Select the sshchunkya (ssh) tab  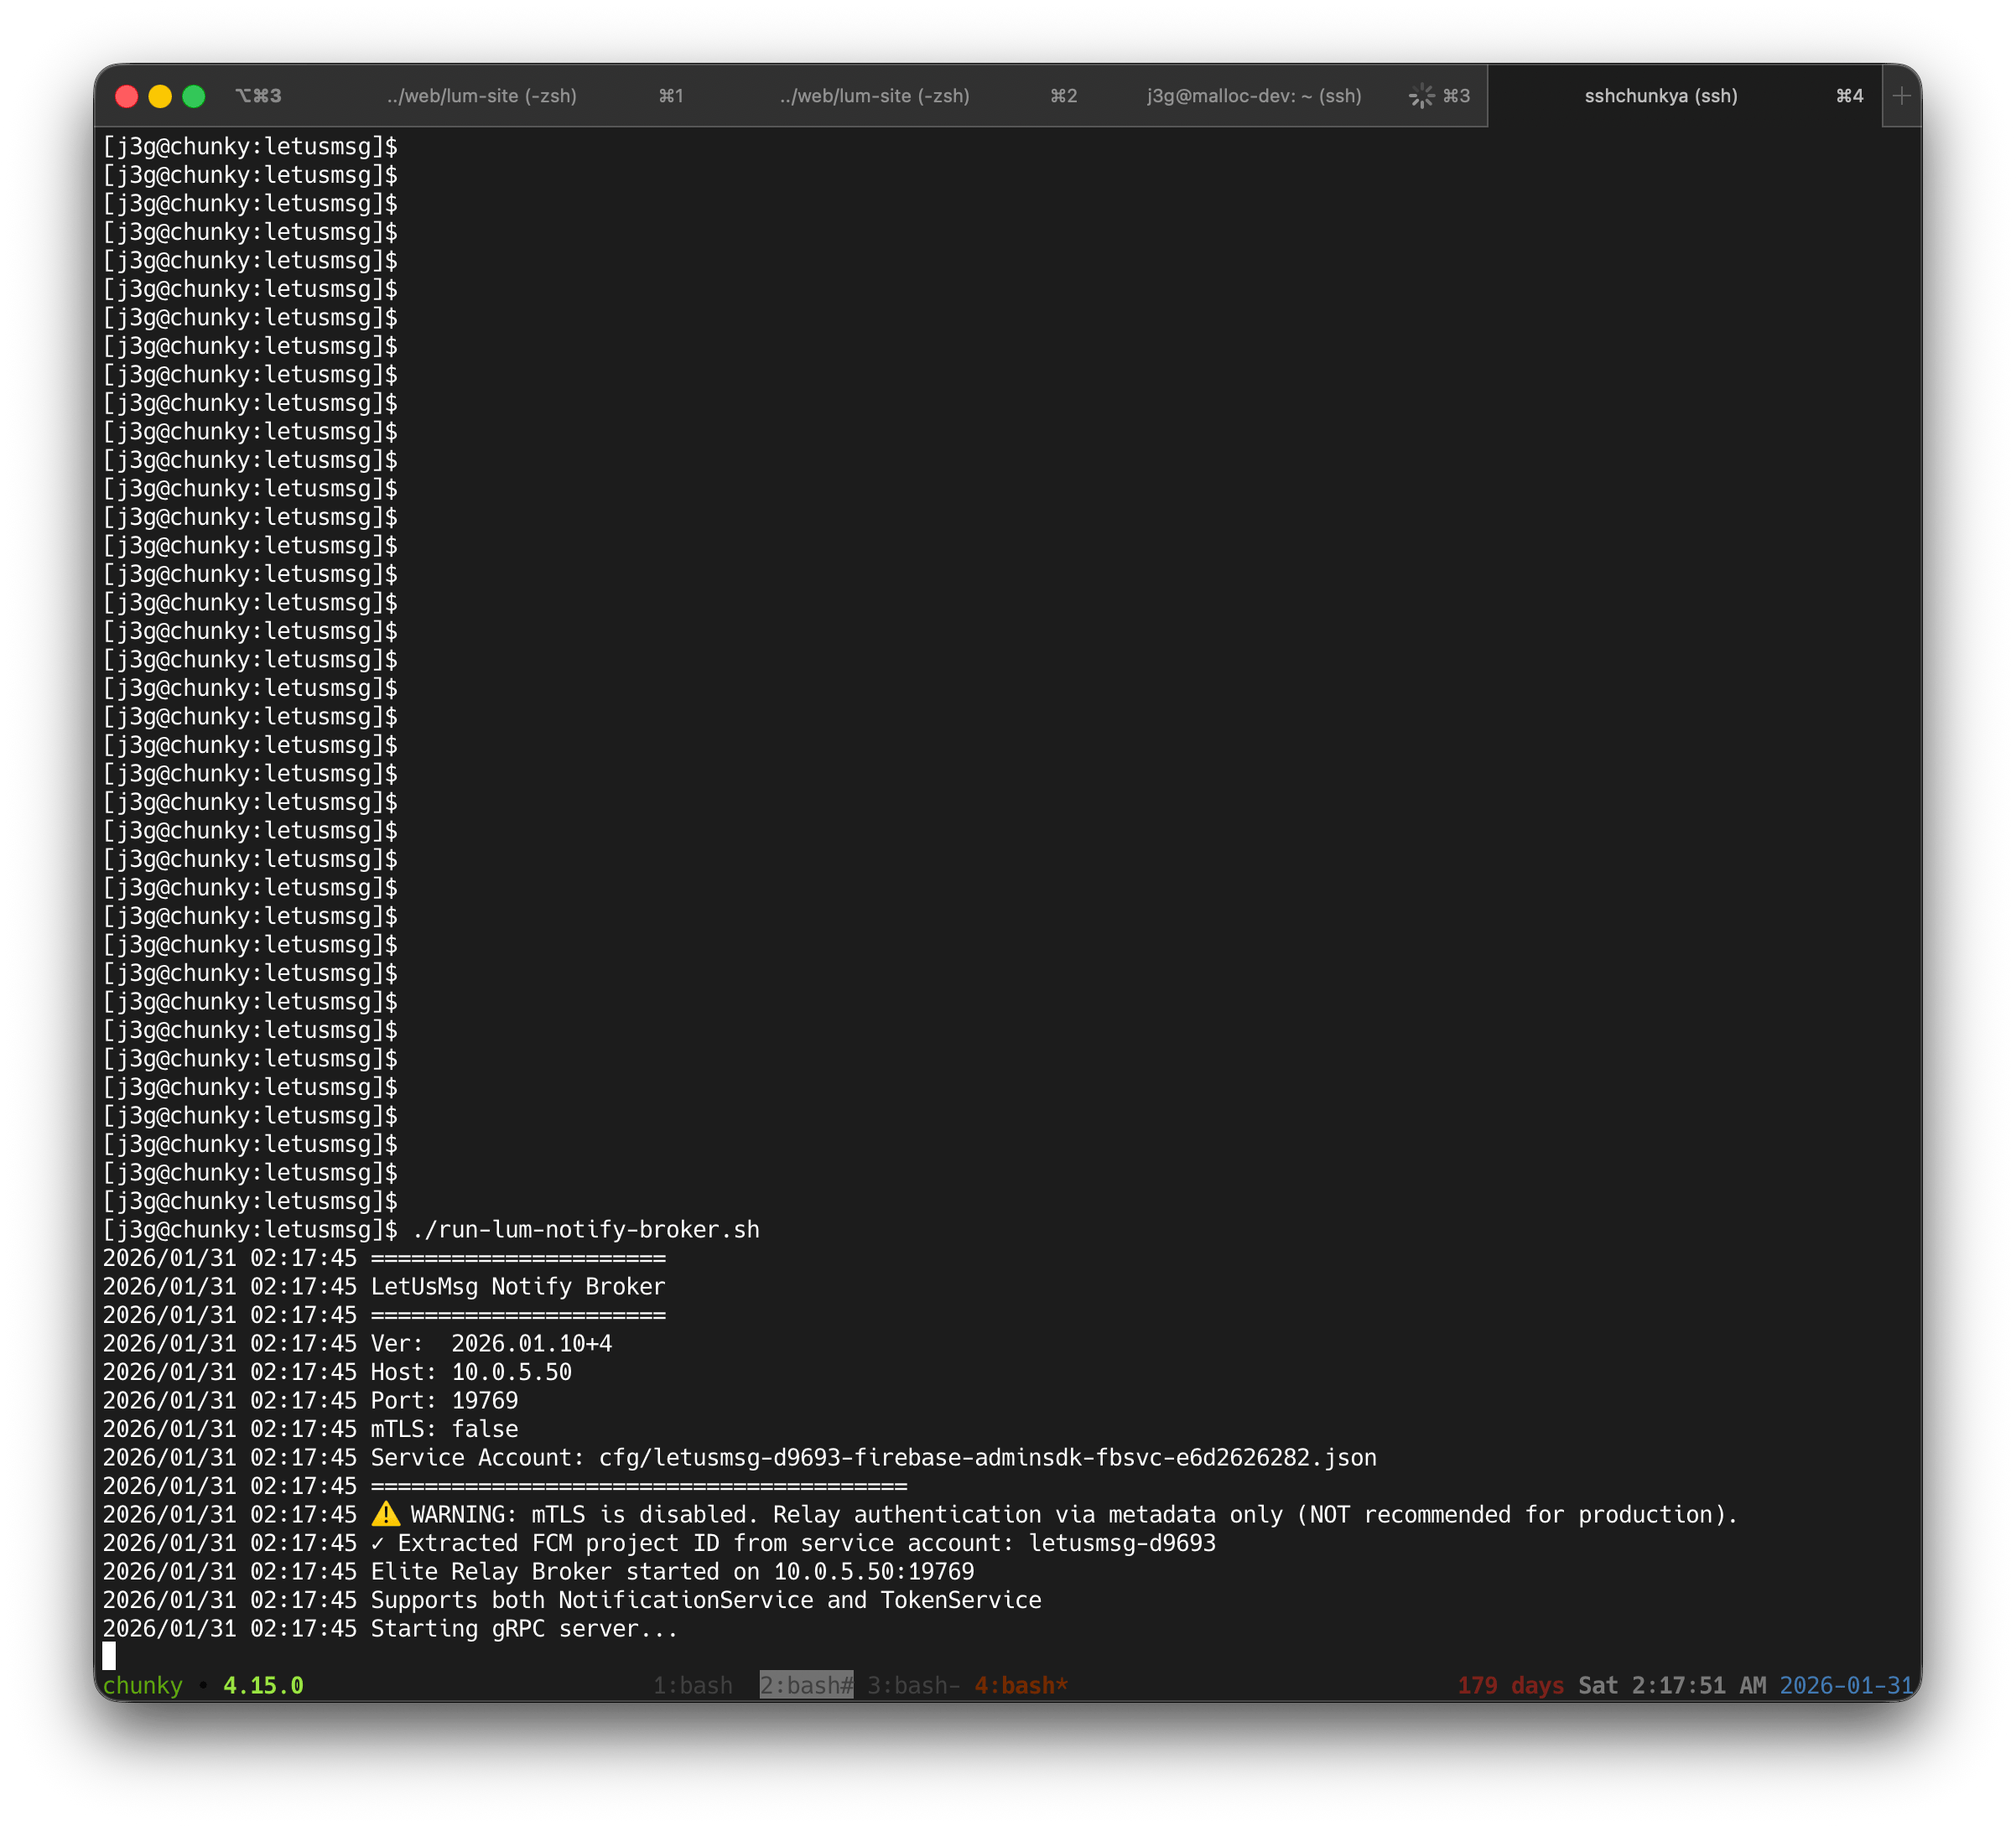(1660, 96)
